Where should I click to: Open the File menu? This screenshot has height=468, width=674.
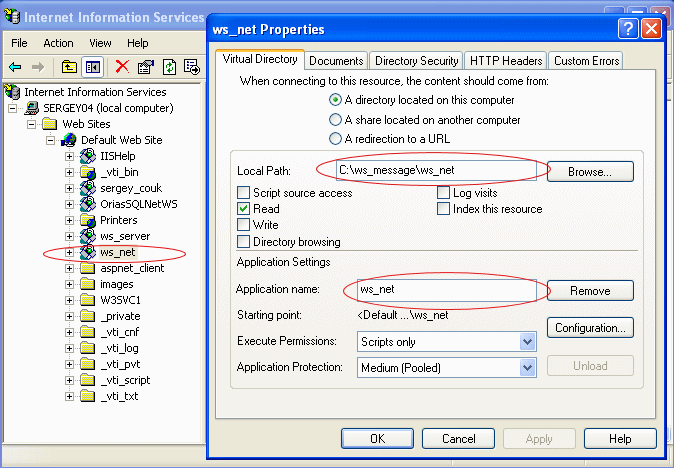pyautogui.click(x=19, y=43)
